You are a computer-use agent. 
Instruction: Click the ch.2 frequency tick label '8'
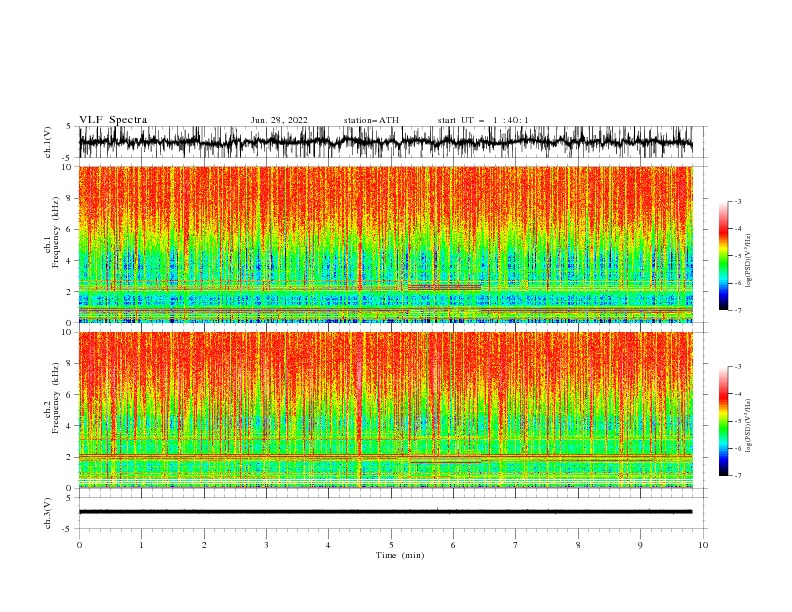tap(69, 364)
